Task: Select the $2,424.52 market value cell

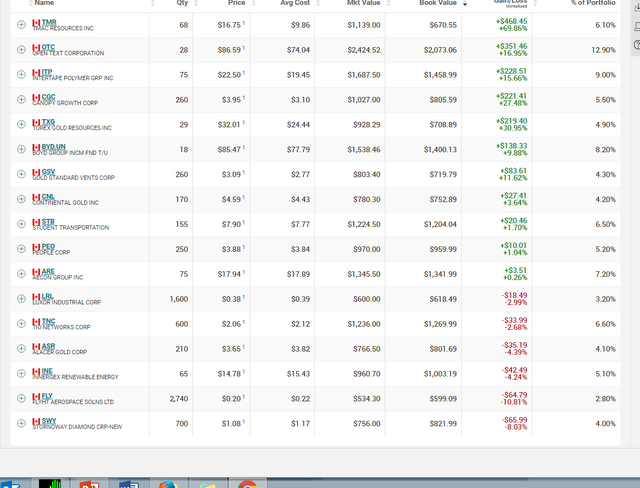Action: click(364, 50)
